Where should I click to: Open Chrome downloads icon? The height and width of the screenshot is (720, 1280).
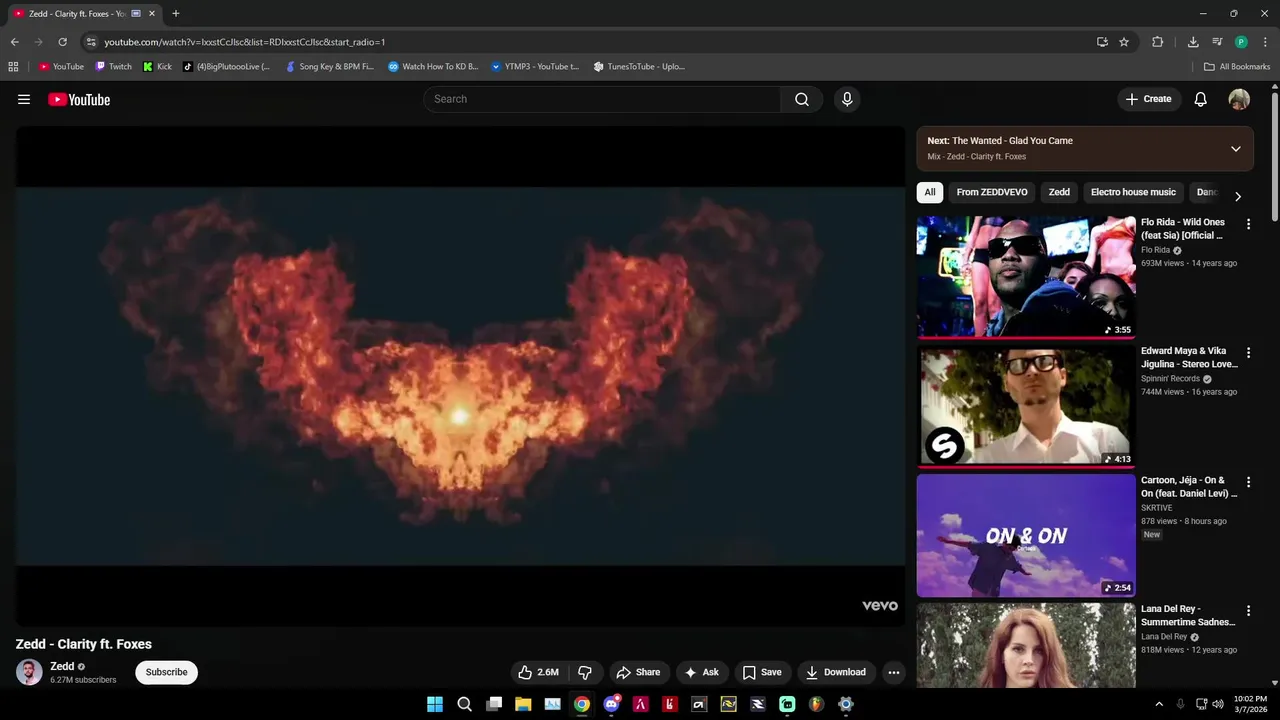coord(1193,42)
